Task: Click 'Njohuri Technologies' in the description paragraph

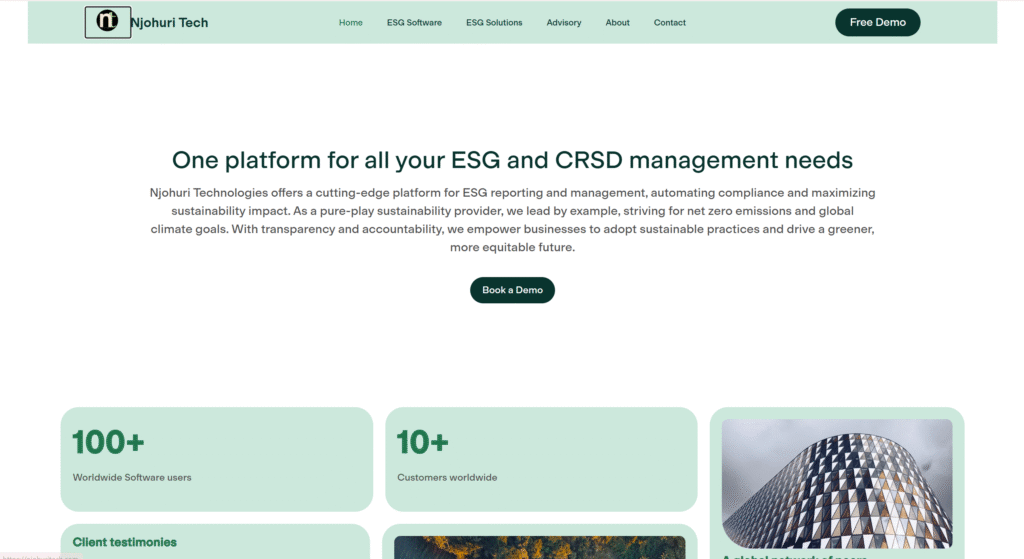Action: pos(211,192)
